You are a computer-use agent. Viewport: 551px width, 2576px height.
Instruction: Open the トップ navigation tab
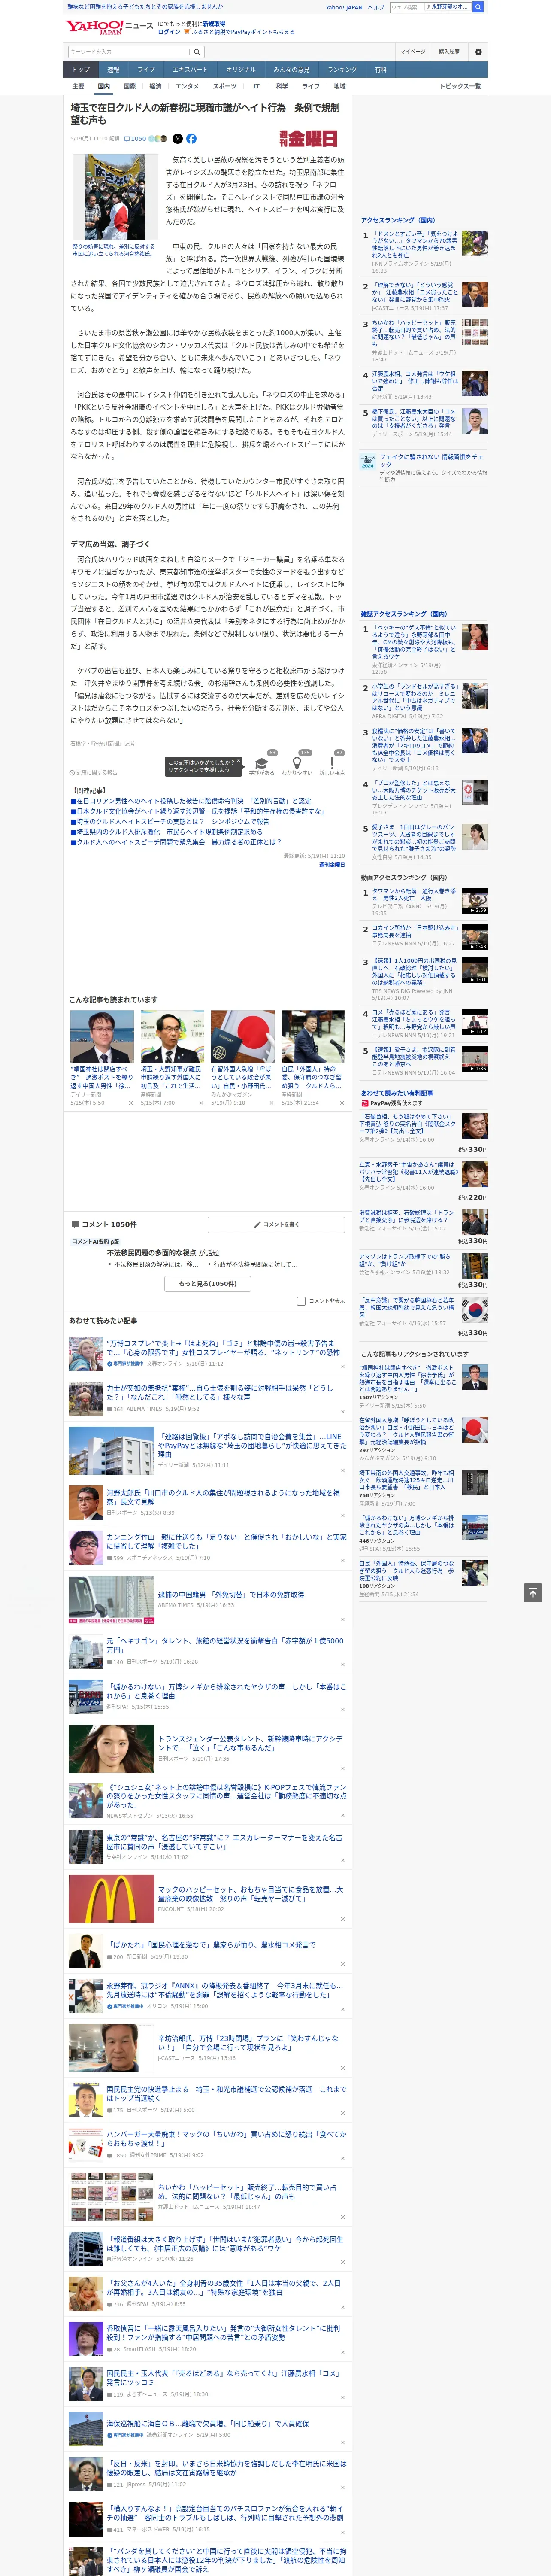tap(81, 70)
